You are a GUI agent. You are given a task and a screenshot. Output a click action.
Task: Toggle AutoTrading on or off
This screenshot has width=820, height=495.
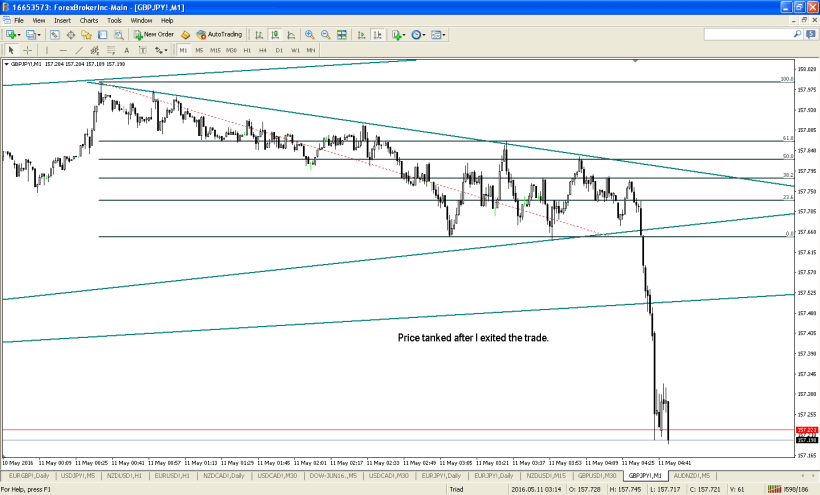point(219,34)
